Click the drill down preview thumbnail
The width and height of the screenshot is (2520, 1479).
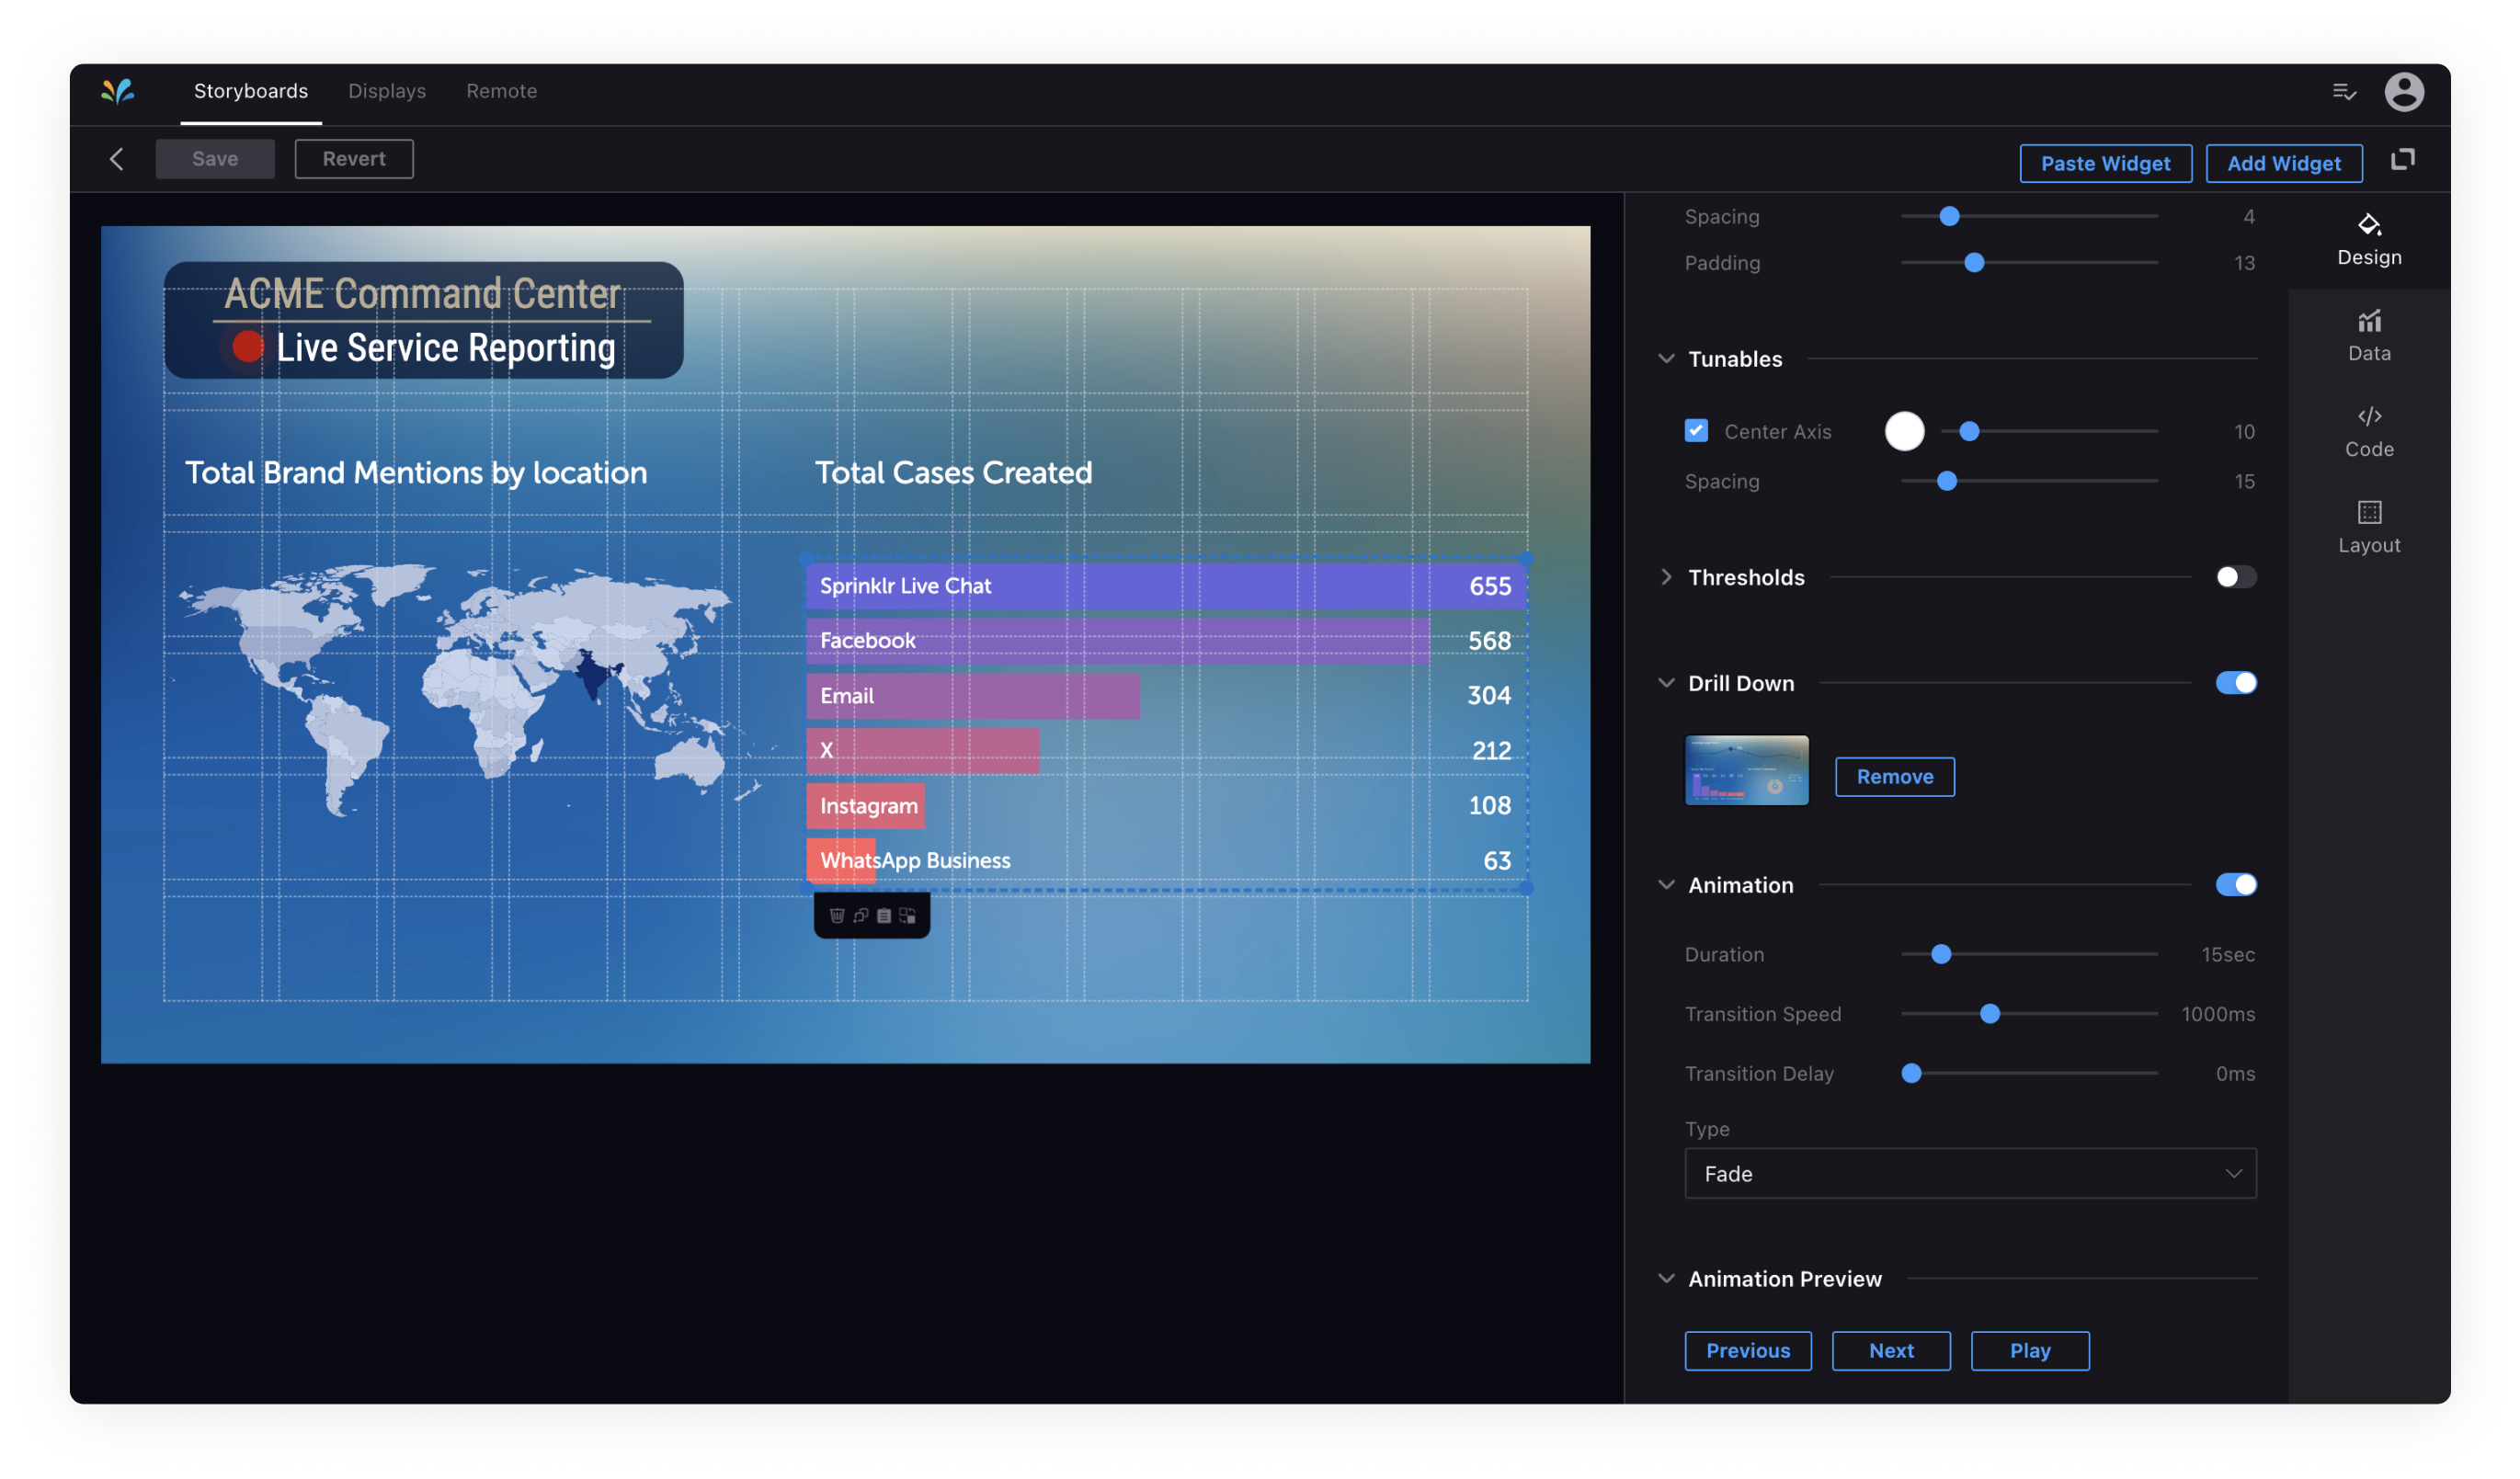coord(1747,770)
